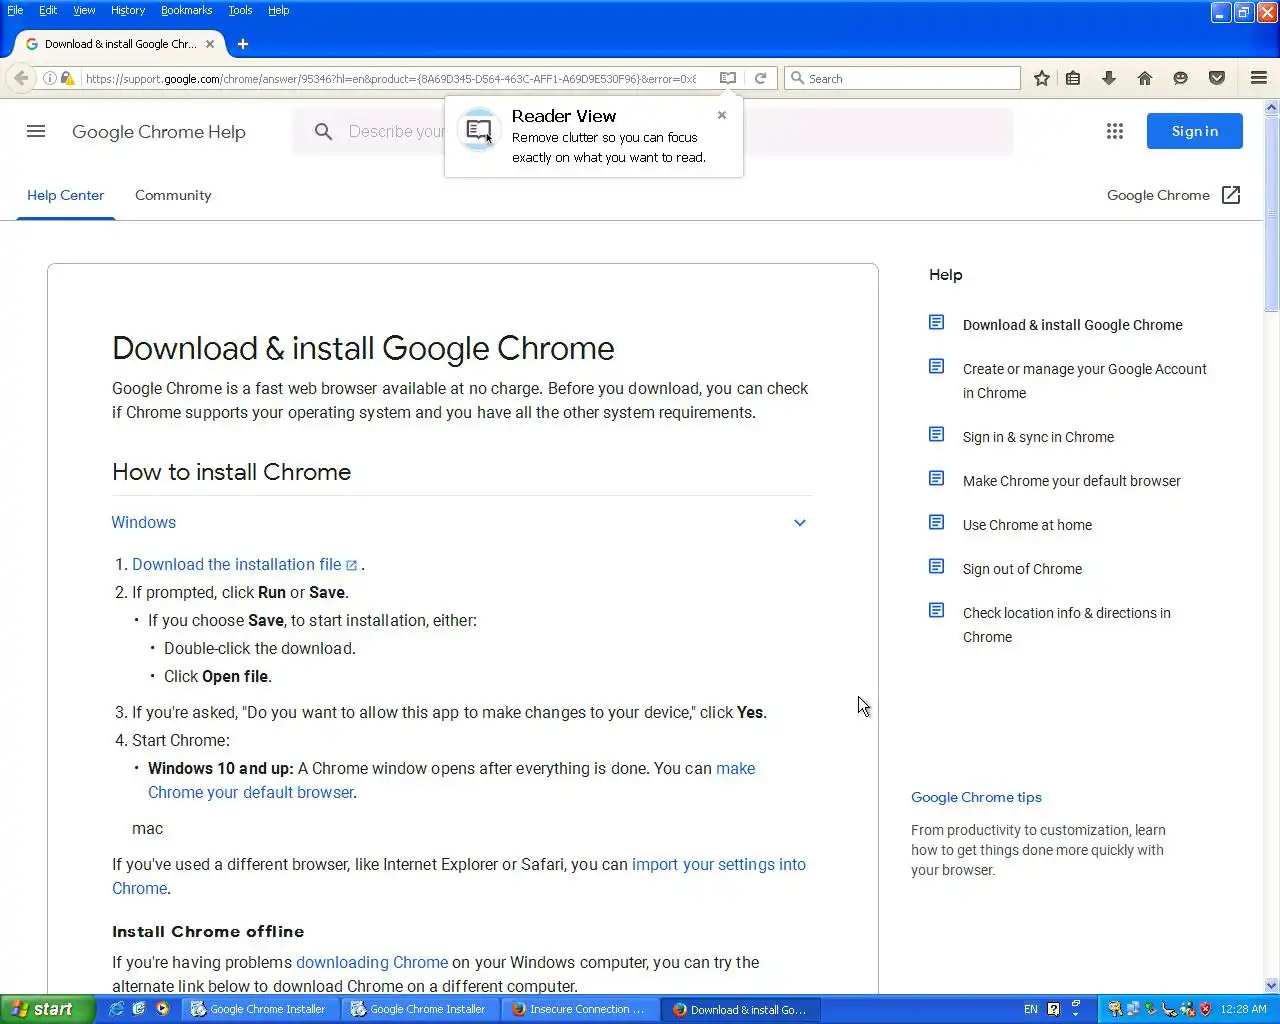The image size is (1280, 1024).
Task: Open the Google apps grid icon
Action: [x=1115, y=131]
